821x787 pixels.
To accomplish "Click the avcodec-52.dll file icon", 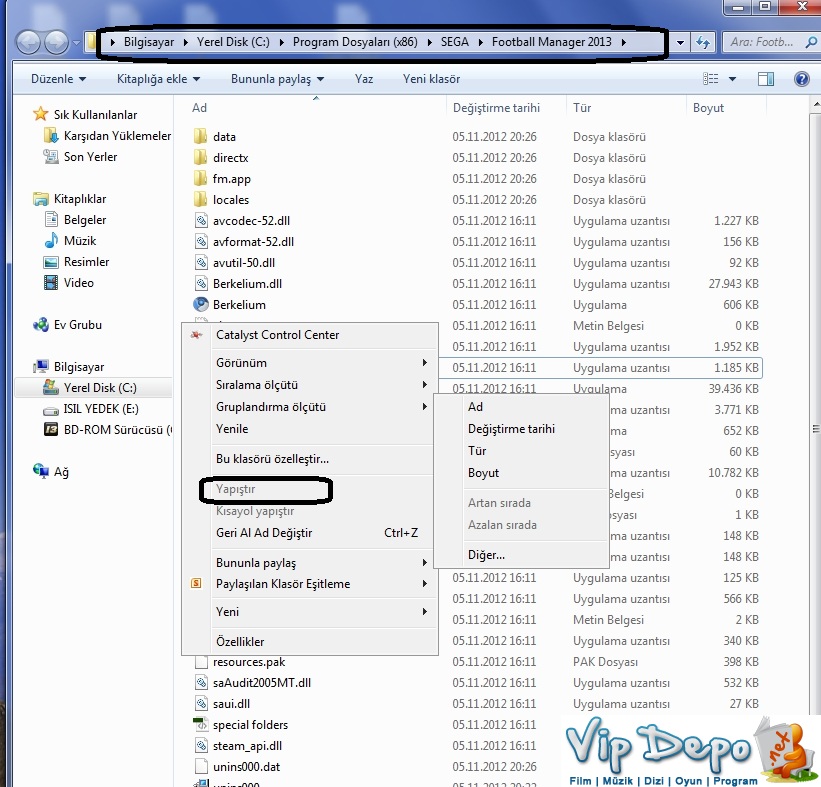I will pyautogui.click(x=201, y=220).
